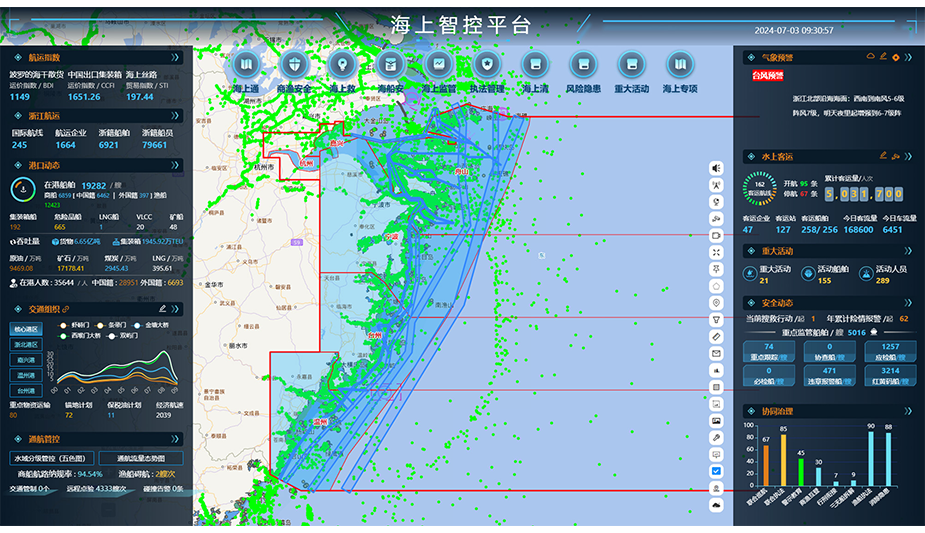The width and height of the screenshot is (925, 533).
Task: Click the 商渔安全 shield icon
Action: [294, 65]
